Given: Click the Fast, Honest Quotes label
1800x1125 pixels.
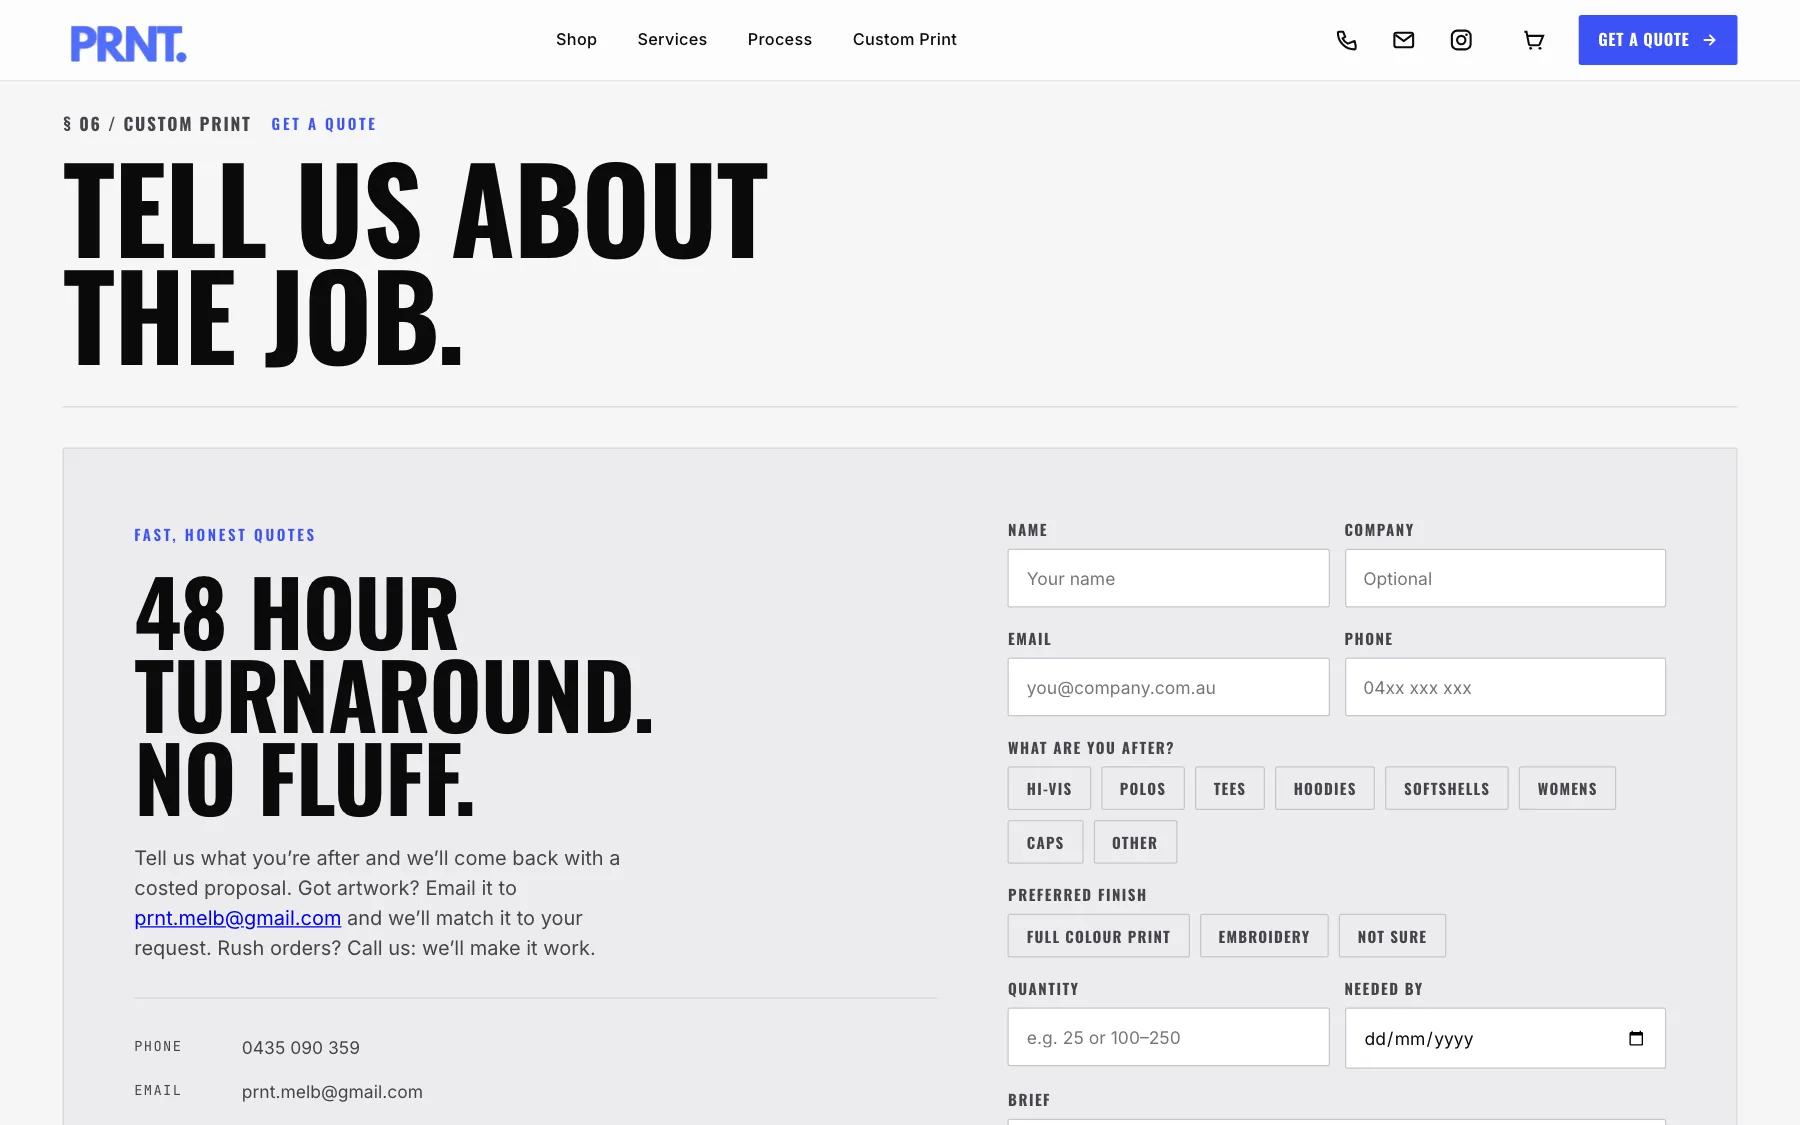Looking at the screenshot, I should point(225,535).
